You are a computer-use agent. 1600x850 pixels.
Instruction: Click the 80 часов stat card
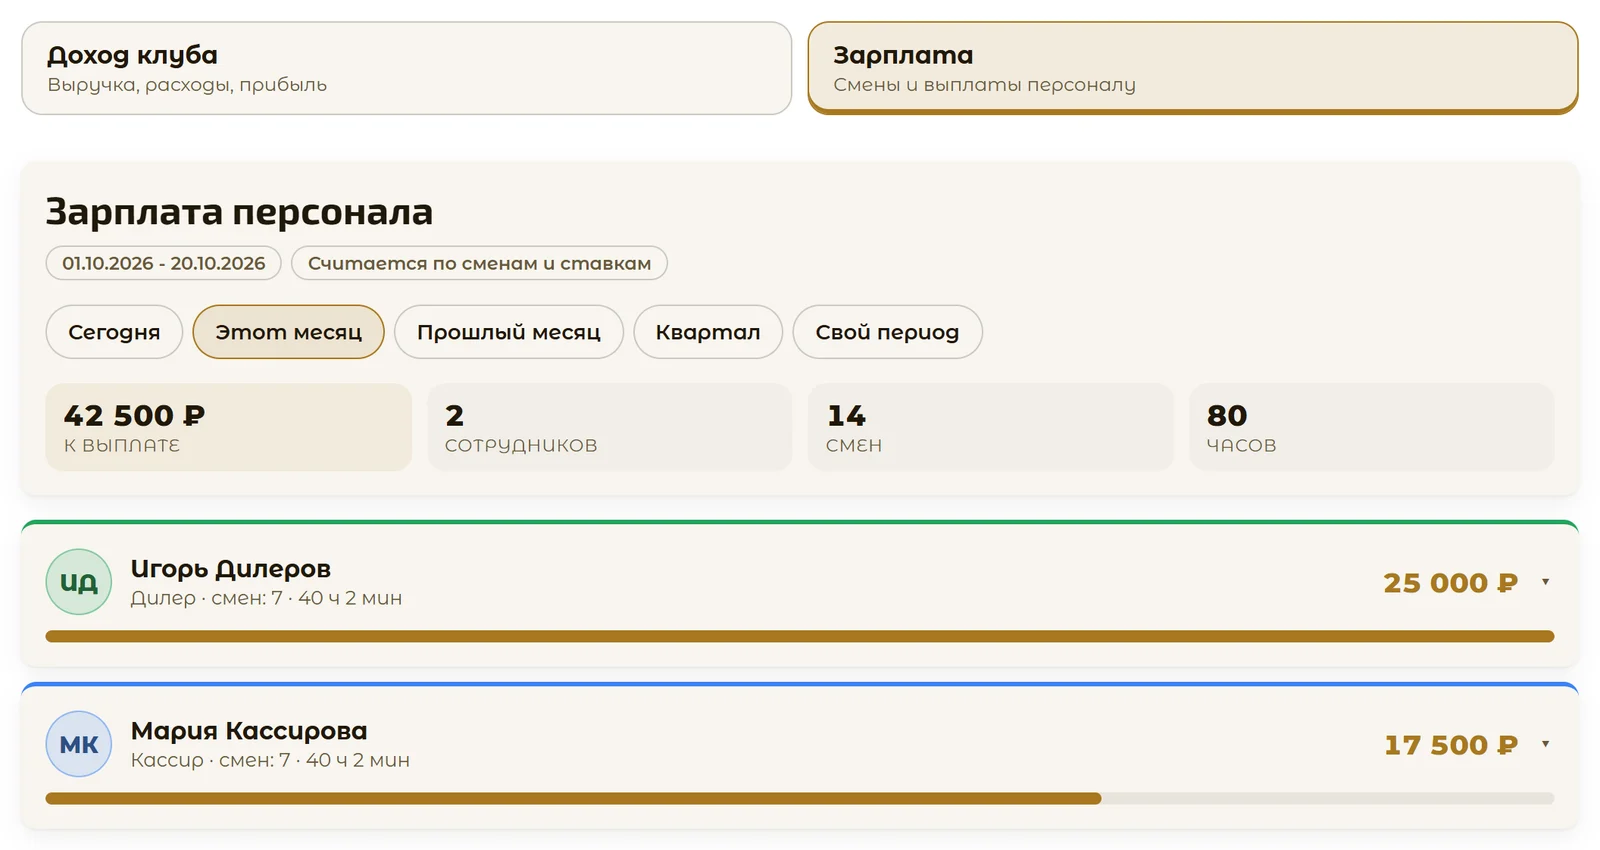click(x=1372, y=427)
